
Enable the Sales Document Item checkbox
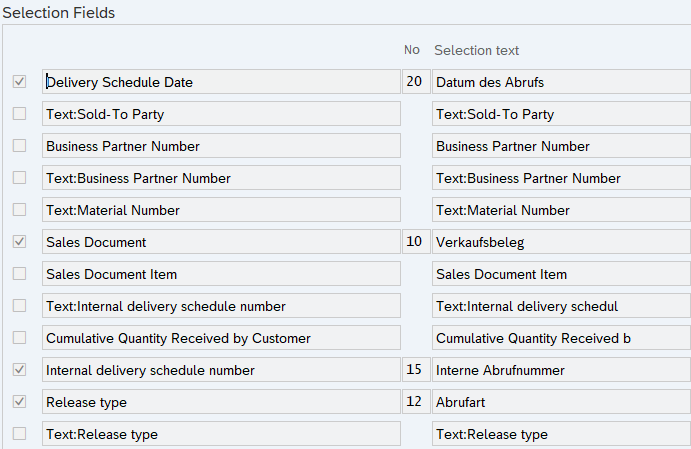point(19,274)
